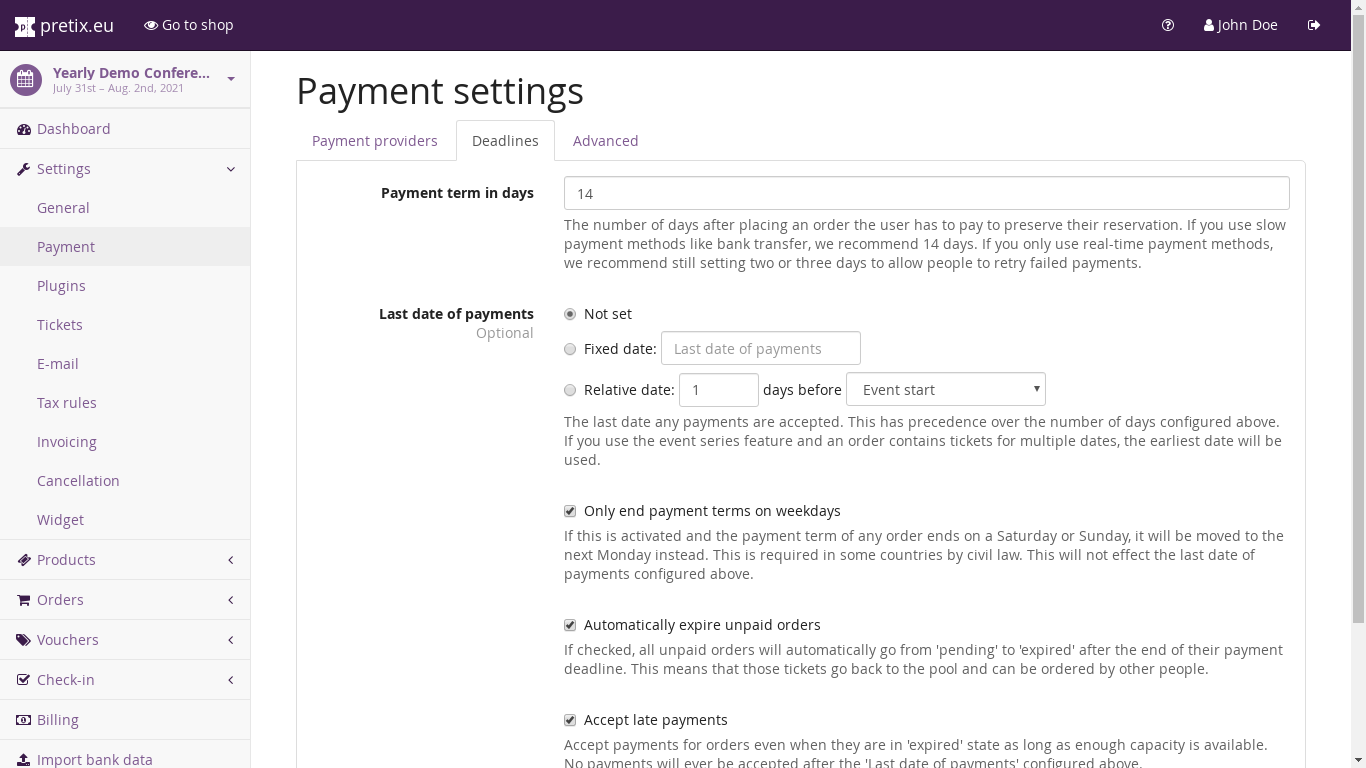Open the Advanced tab
Image resolution: width=1366 pixels, height=768 pixels.
pyautogui.click(x=605, y=141)
